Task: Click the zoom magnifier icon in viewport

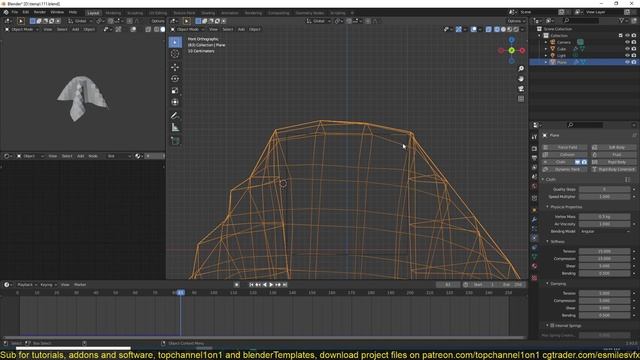Action: (x=521, y=69)
